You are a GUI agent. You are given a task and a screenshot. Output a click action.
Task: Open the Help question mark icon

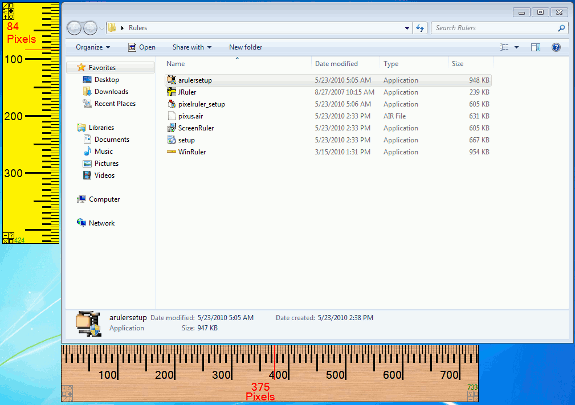pos(556,47)
